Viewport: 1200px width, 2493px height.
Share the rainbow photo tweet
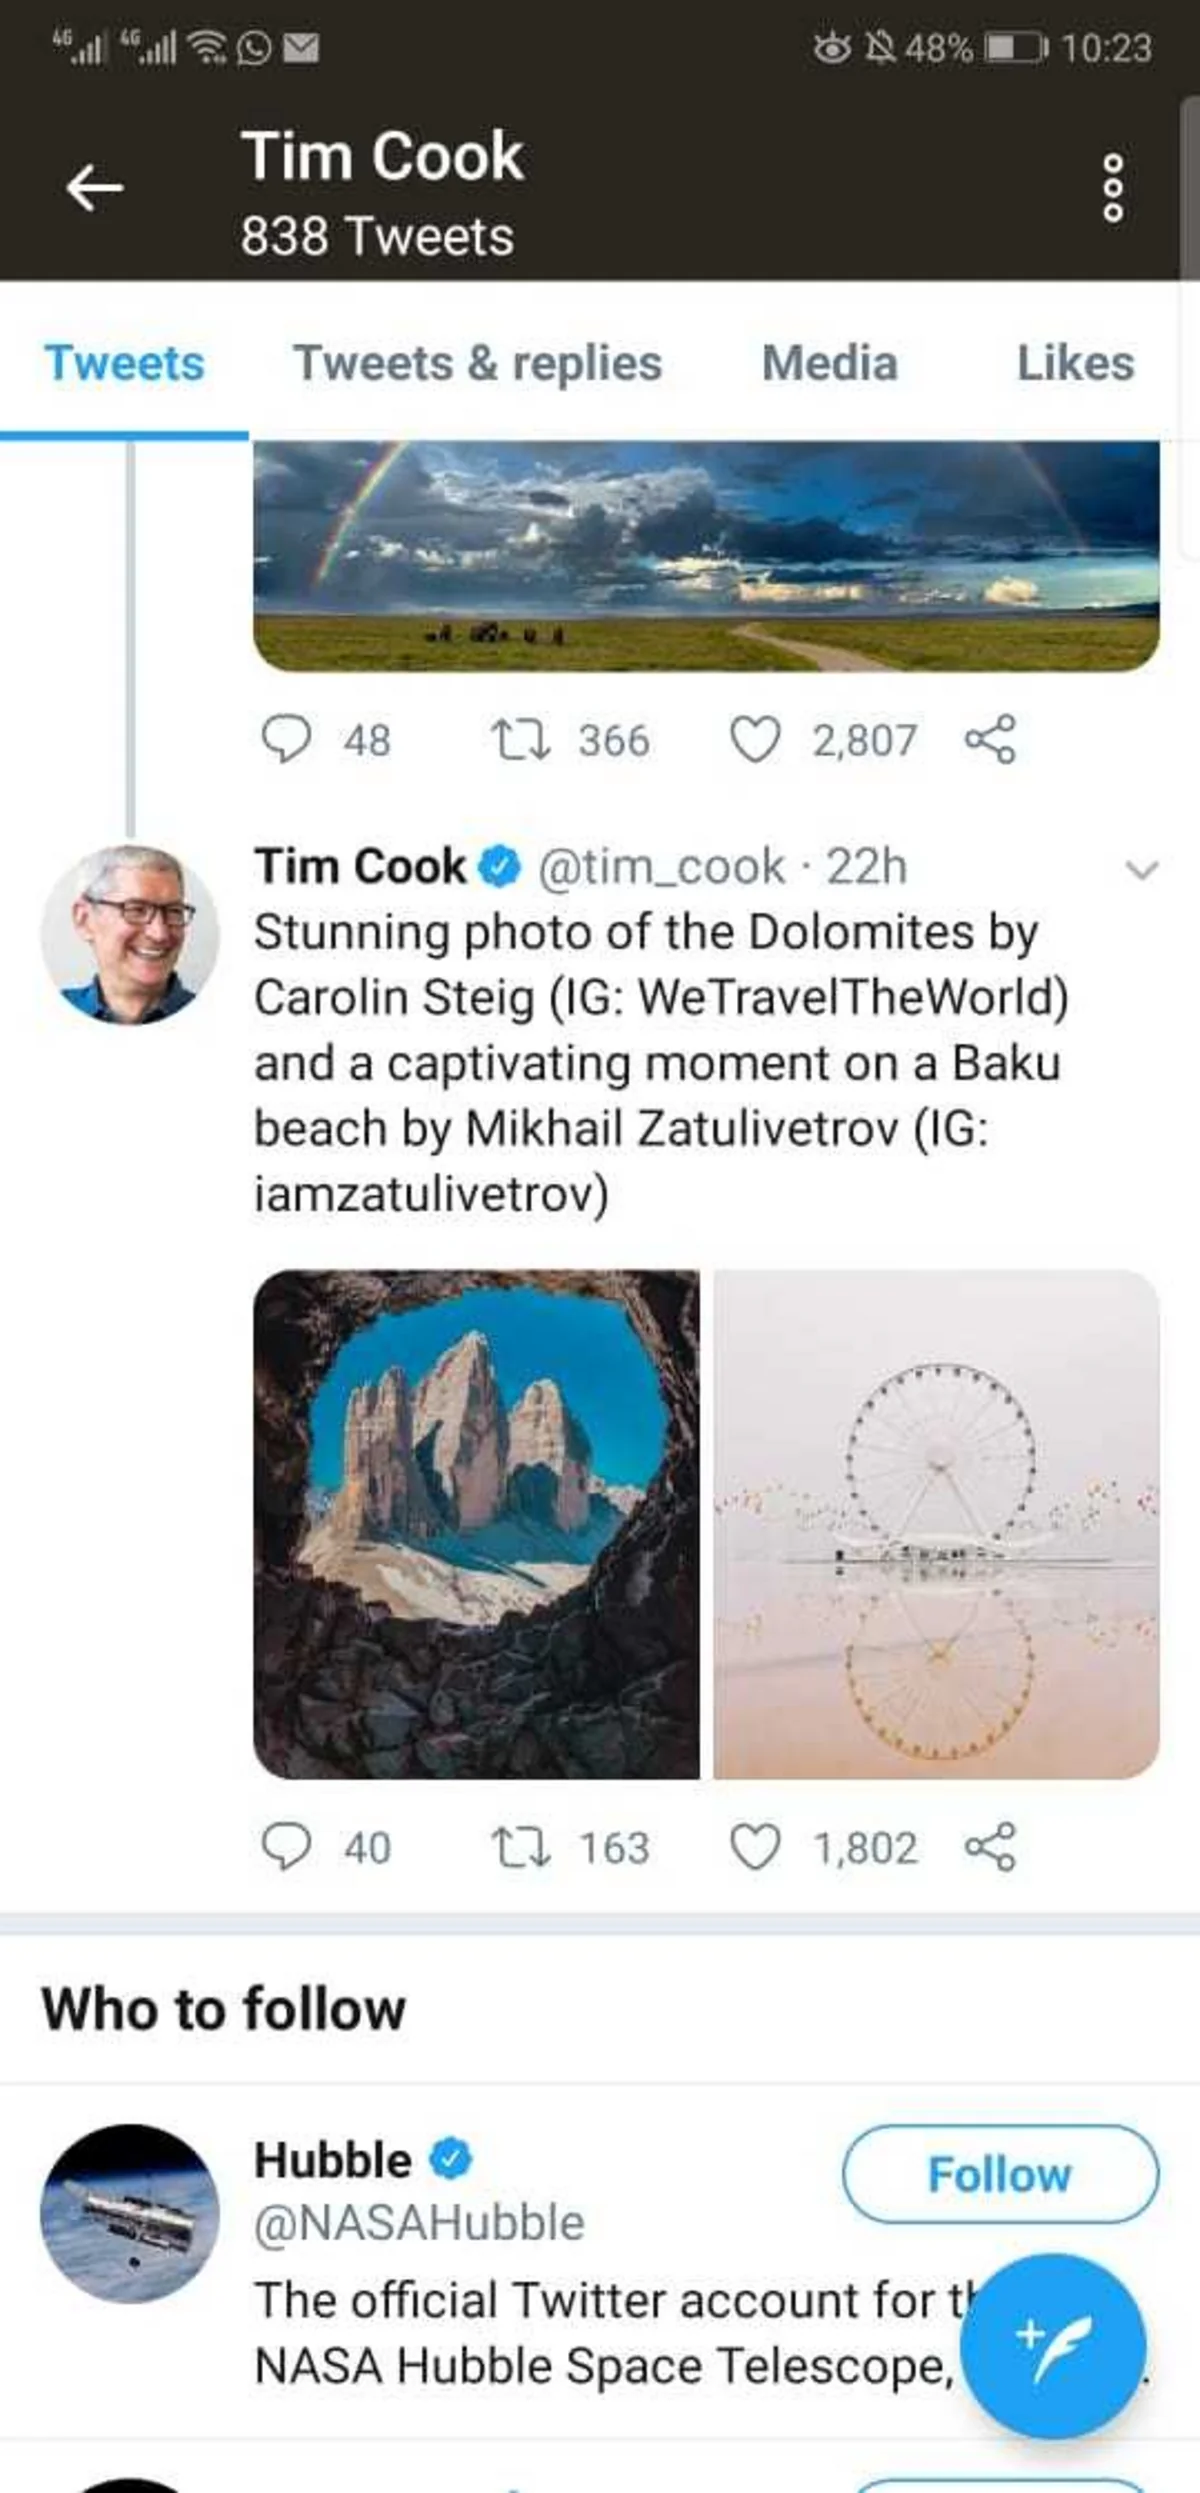point(990,740)
